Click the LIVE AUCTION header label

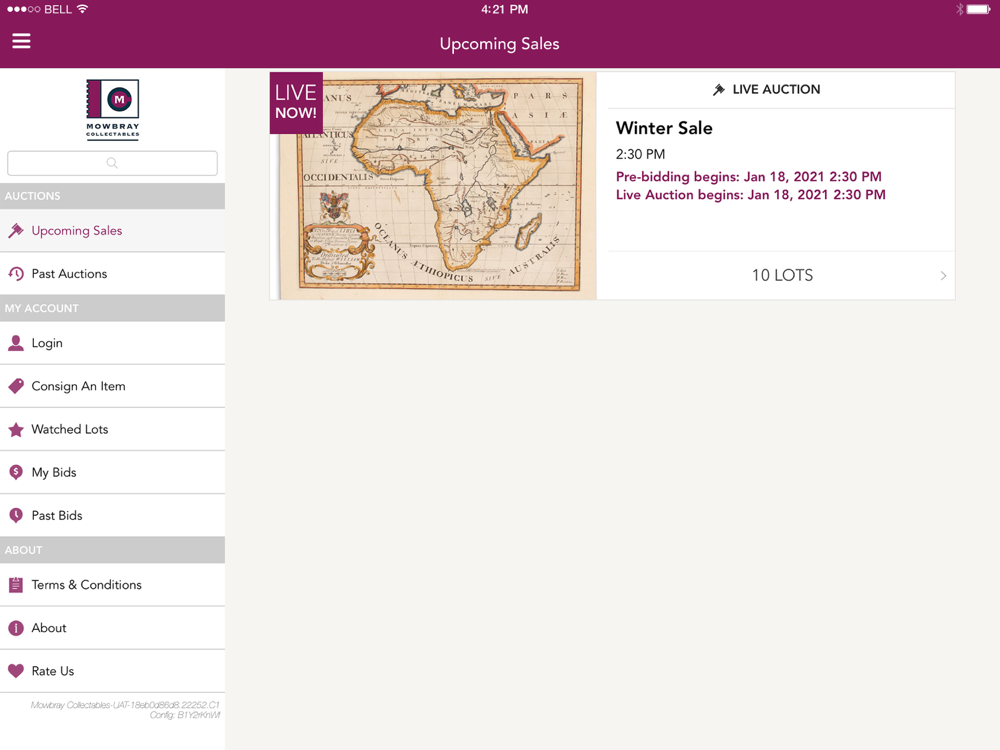[776, 89]
